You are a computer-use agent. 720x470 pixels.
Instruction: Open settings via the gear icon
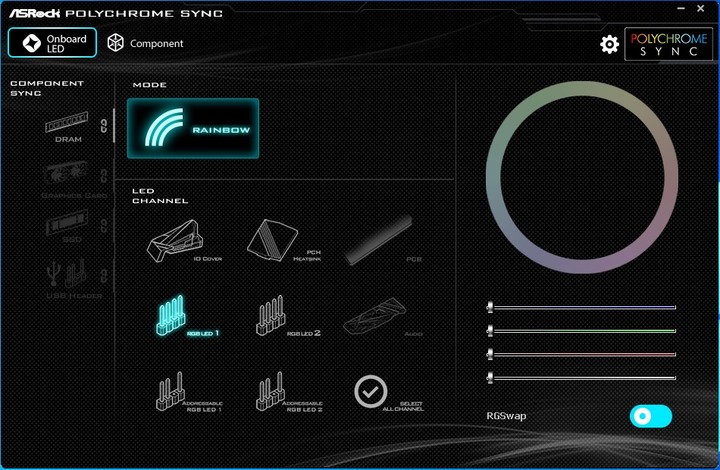(x=609, y=44)
